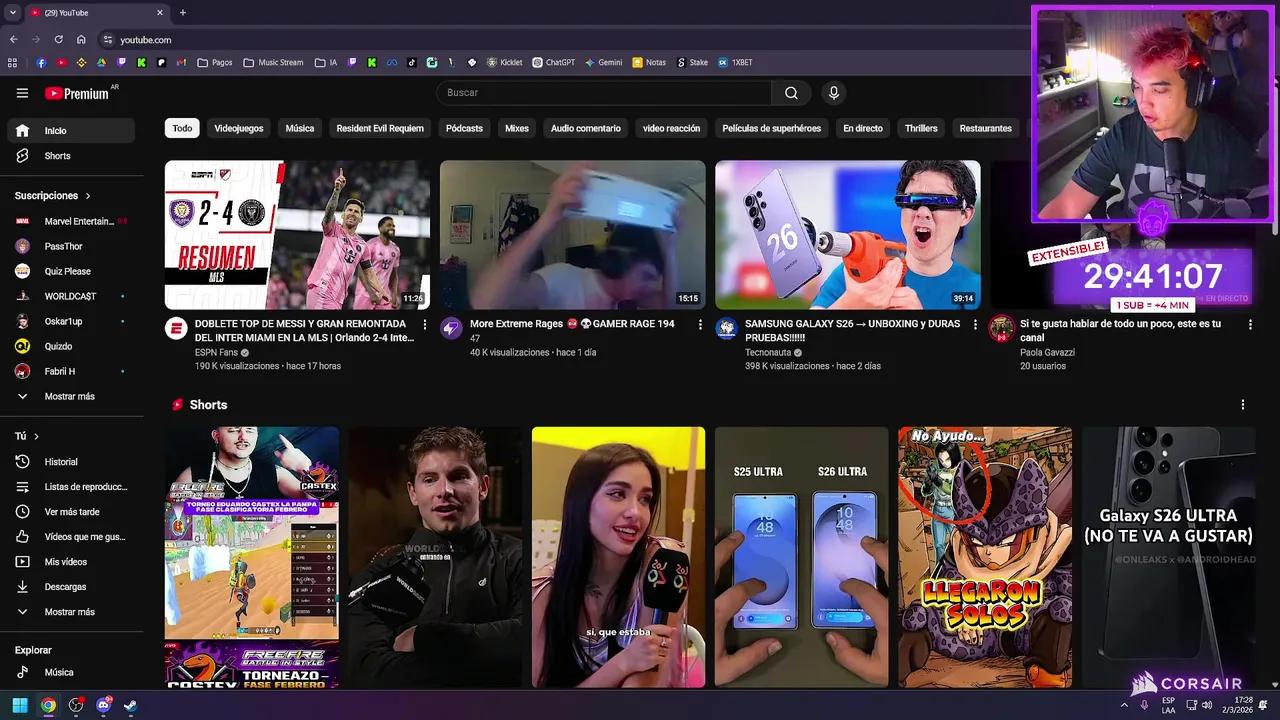Open the Pagos bookmark folder
The image size is (1280, 720).
[x=215, y=62]
